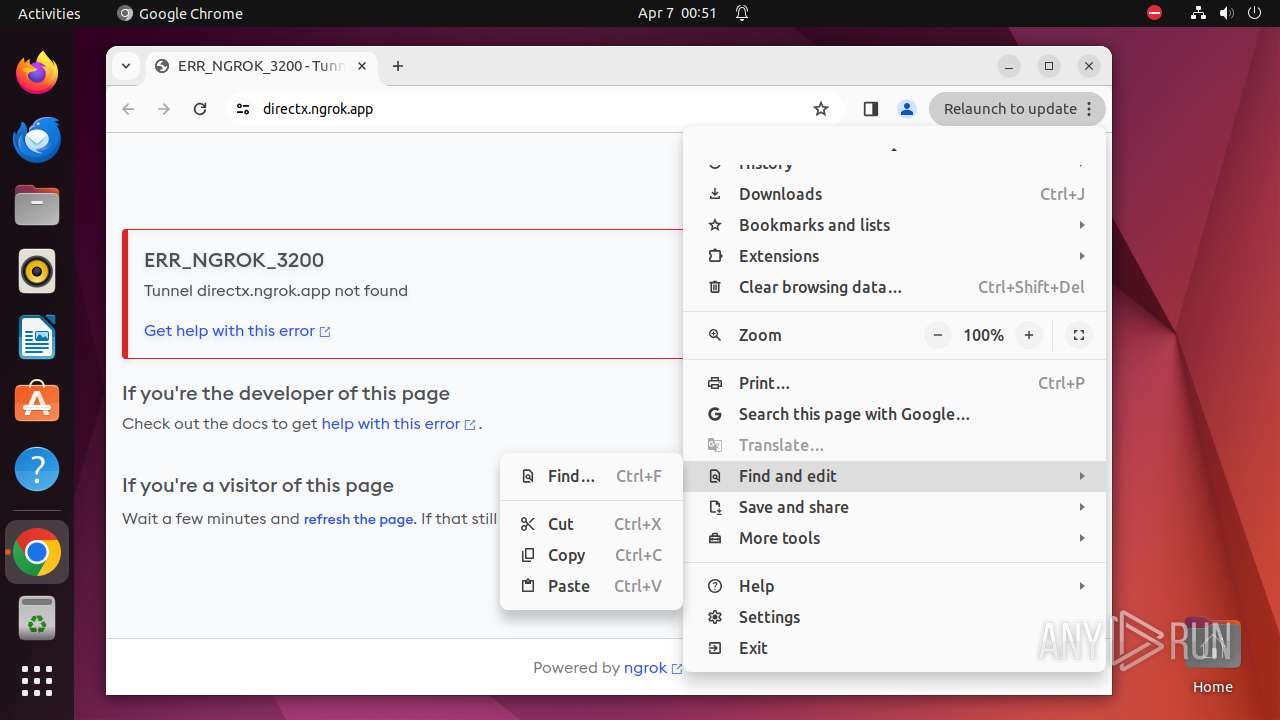Decrease zoom with the minus button

click(937, 335)
